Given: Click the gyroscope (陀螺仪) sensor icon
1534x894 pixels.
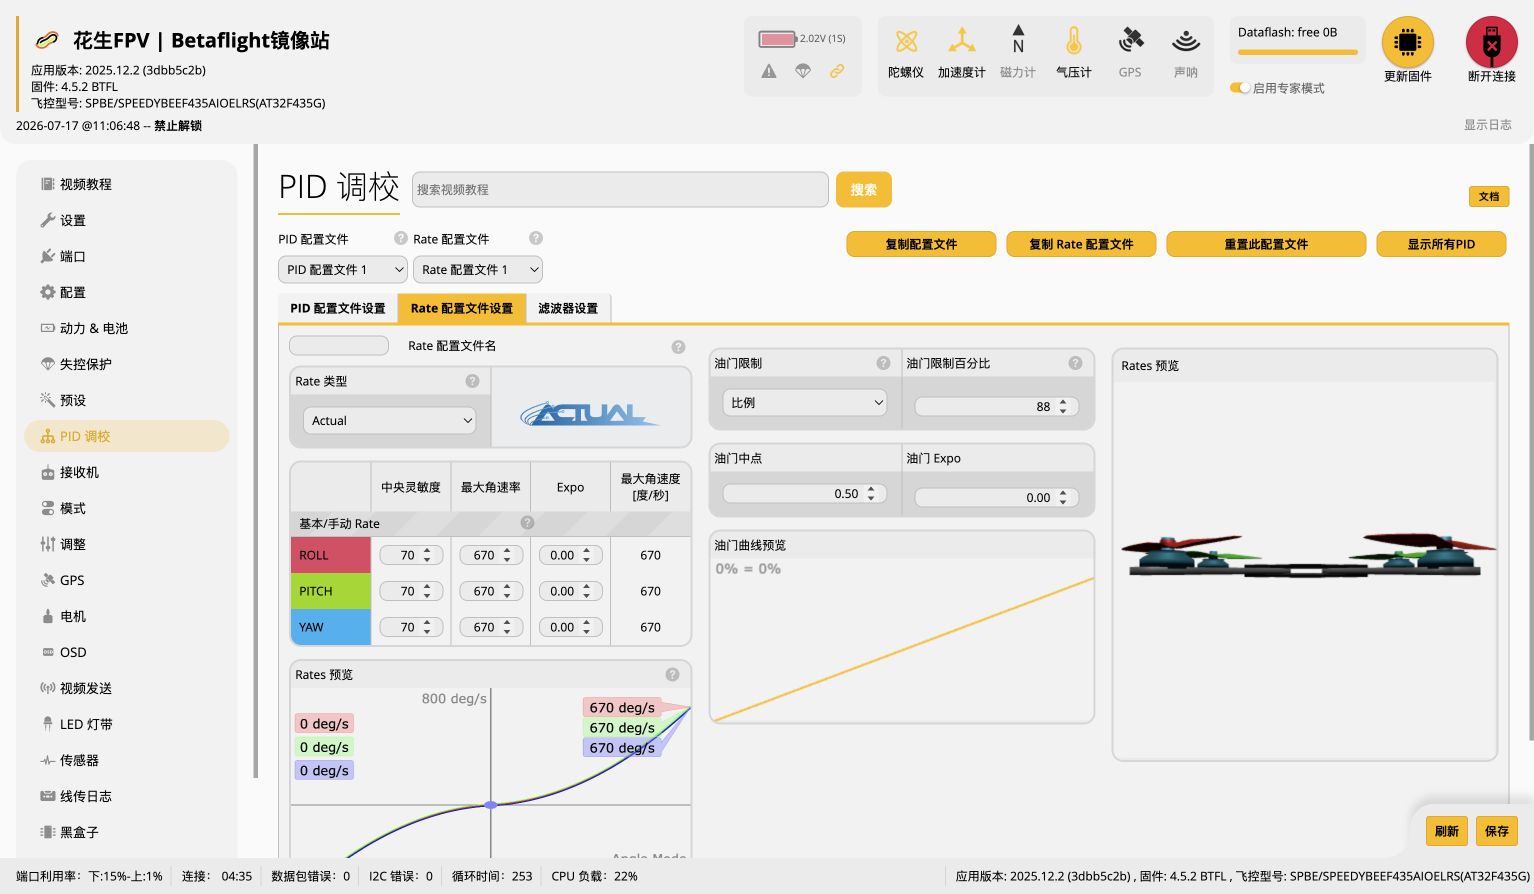Looking at the screenshot, I should [x=906, y=42].
